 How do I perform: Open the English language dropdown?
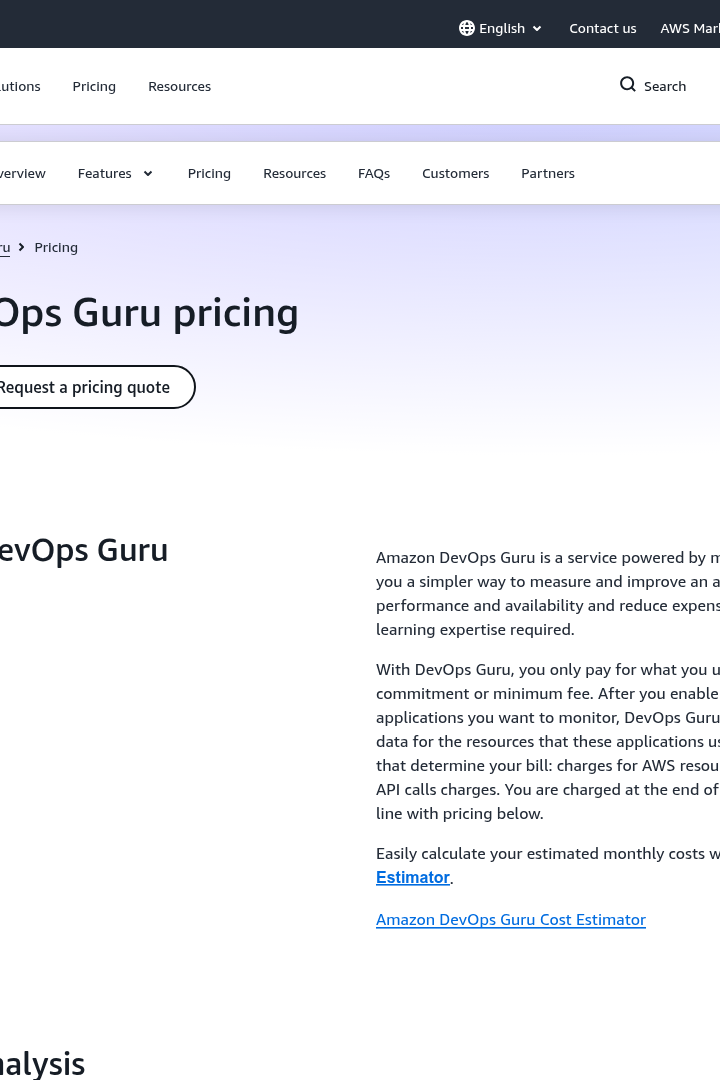501,28
